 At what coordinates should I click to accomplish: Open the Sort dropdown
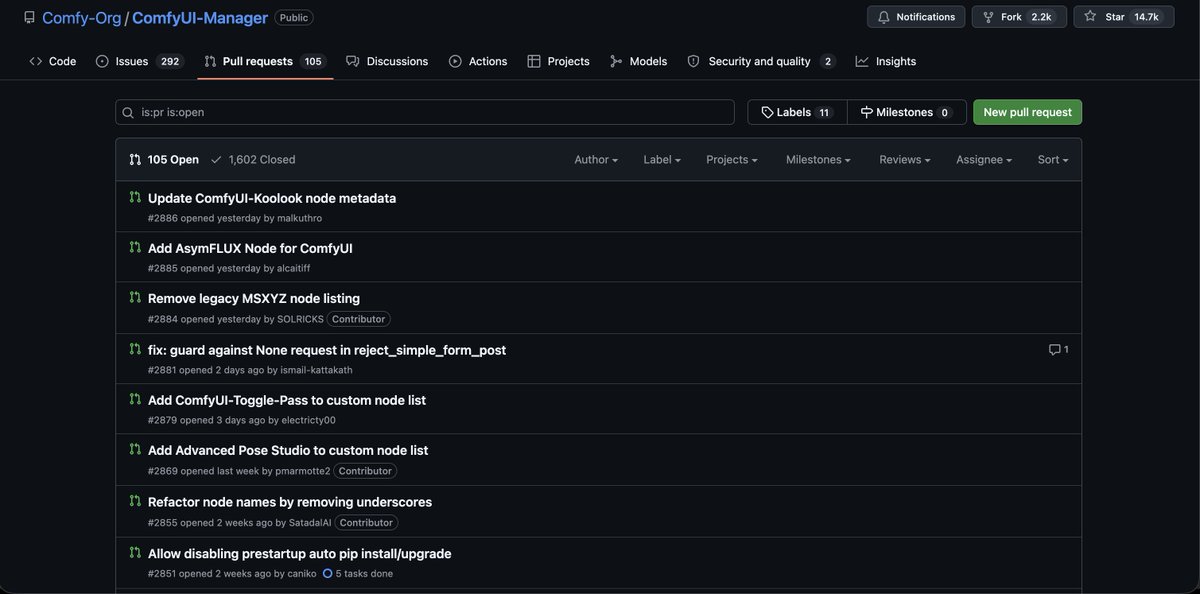tap(1053, 159)
